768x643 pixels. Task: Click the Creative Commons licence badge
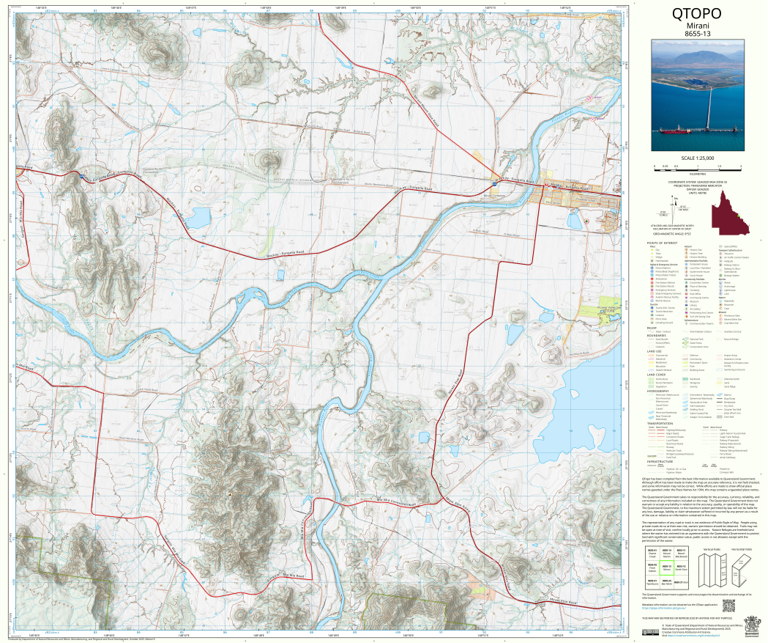coord(651,632)
